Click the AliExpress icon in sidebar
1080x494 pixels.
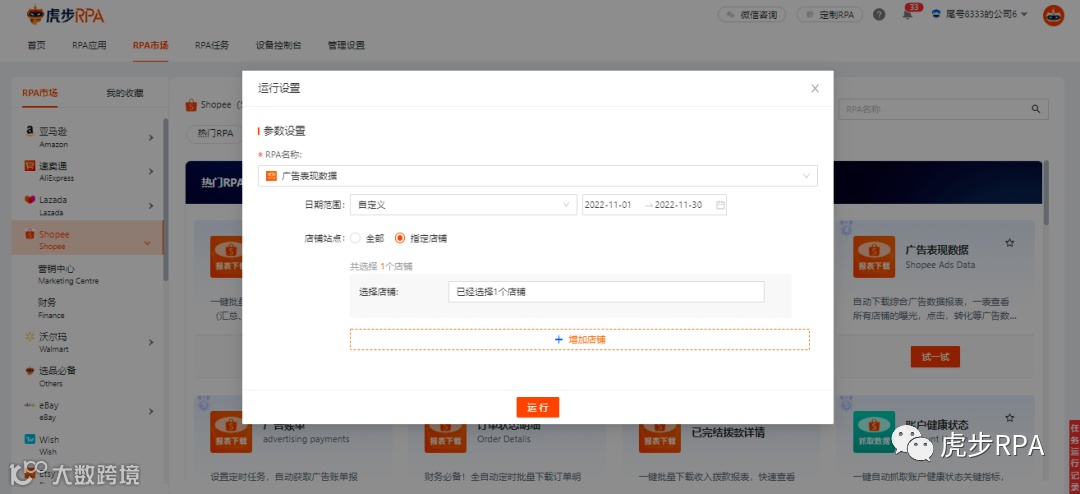pyautogui.click(x=30, y=165)
